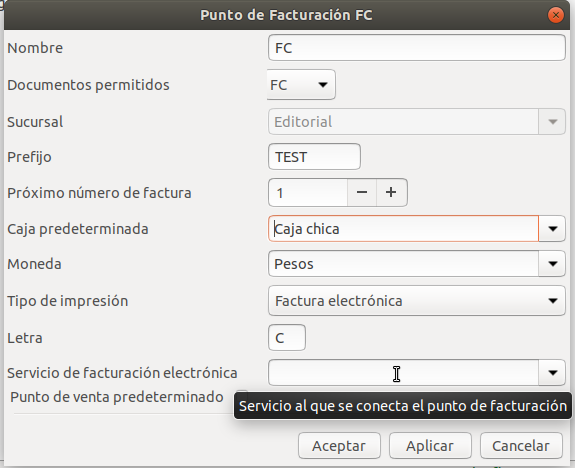This screenshot has height=468, width=575.
Task: Increase the próximo número de factura value
Action: (391, 193)
